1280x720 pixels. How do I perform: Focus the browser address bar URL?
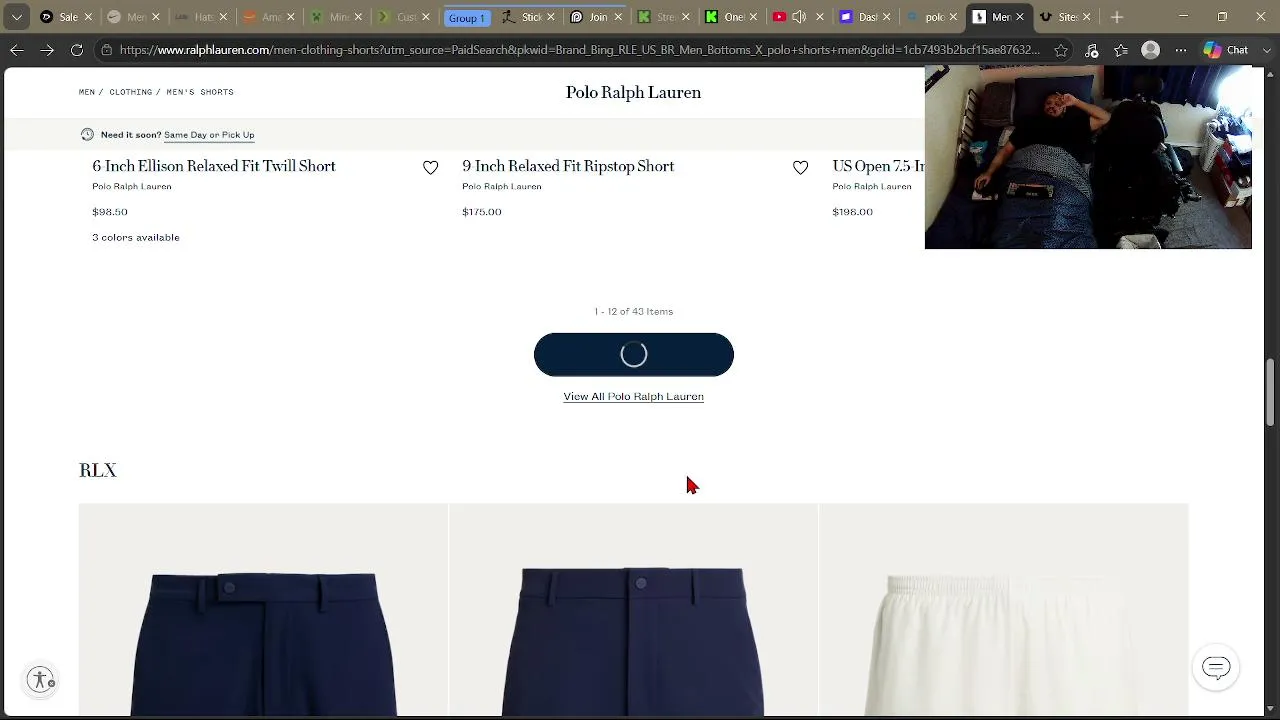pos(580,50)
